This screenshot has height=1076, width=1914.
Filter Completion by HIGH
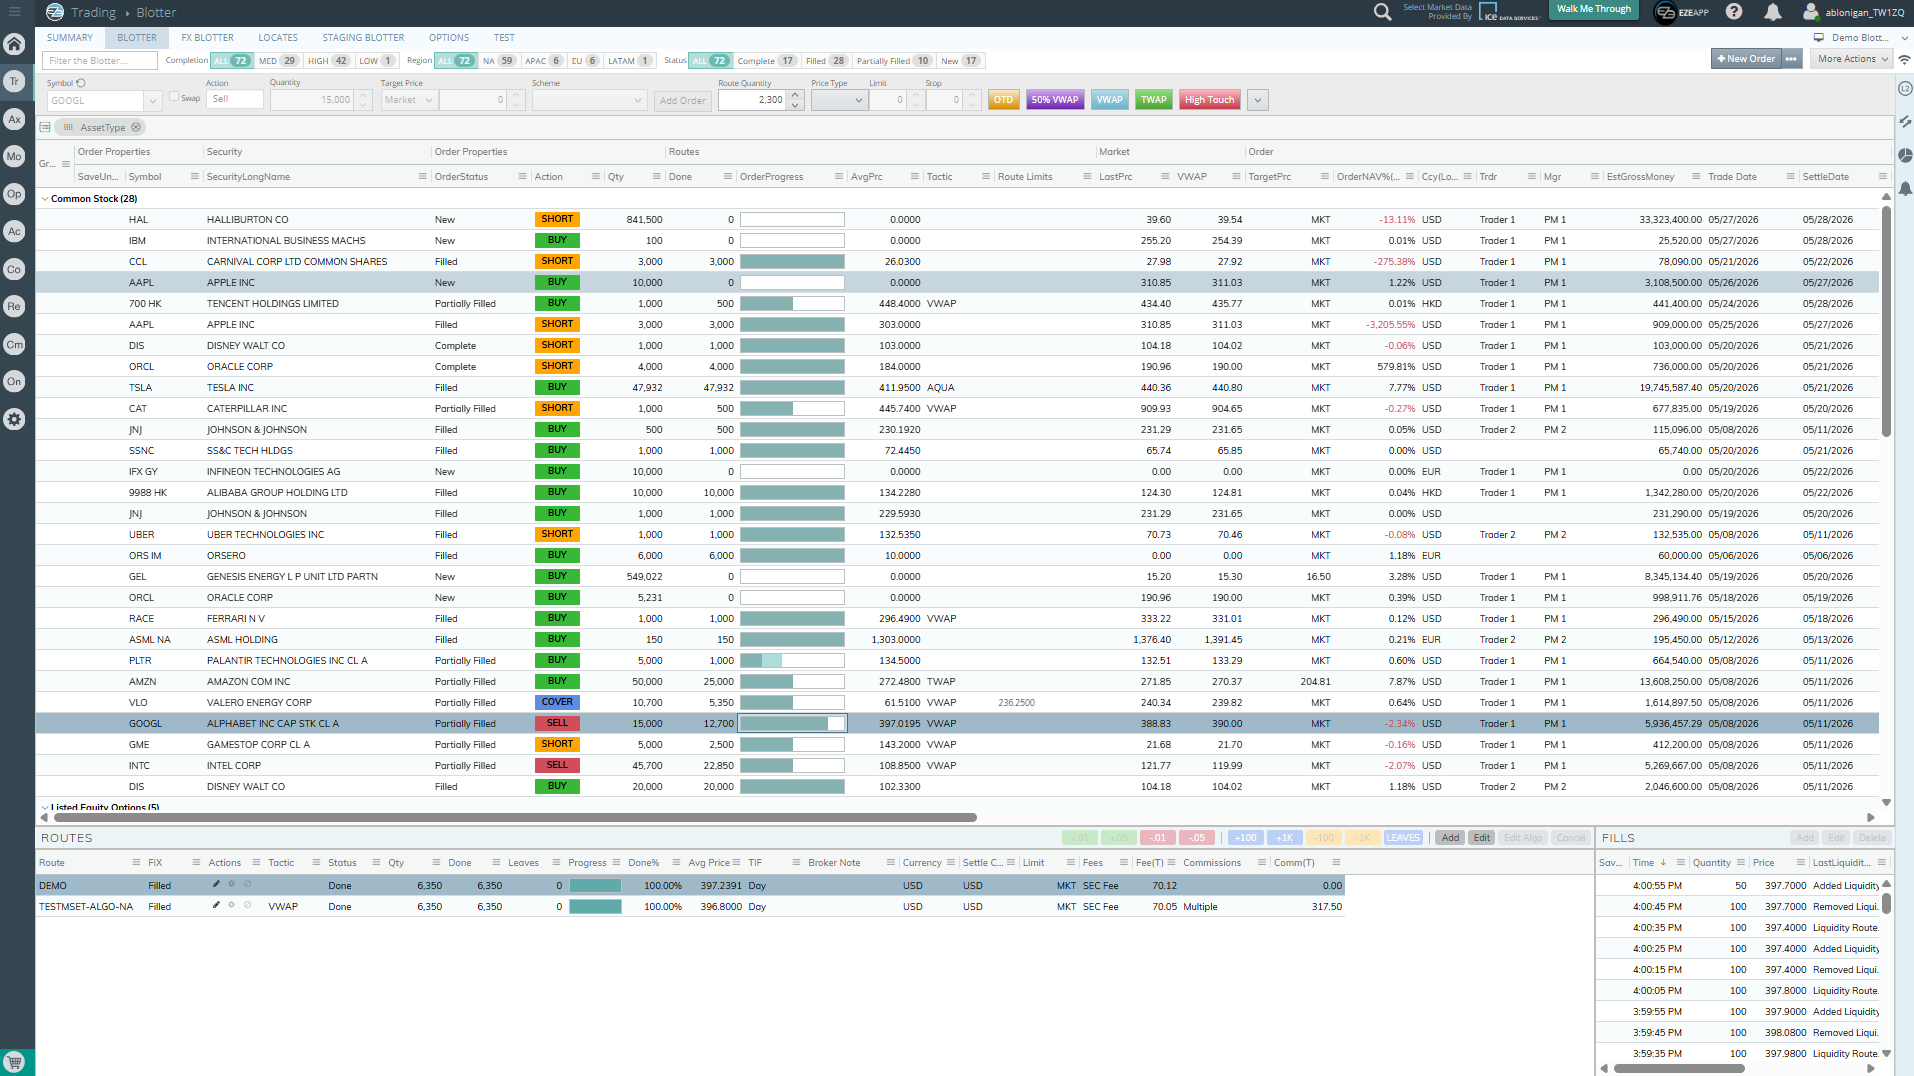328,61
